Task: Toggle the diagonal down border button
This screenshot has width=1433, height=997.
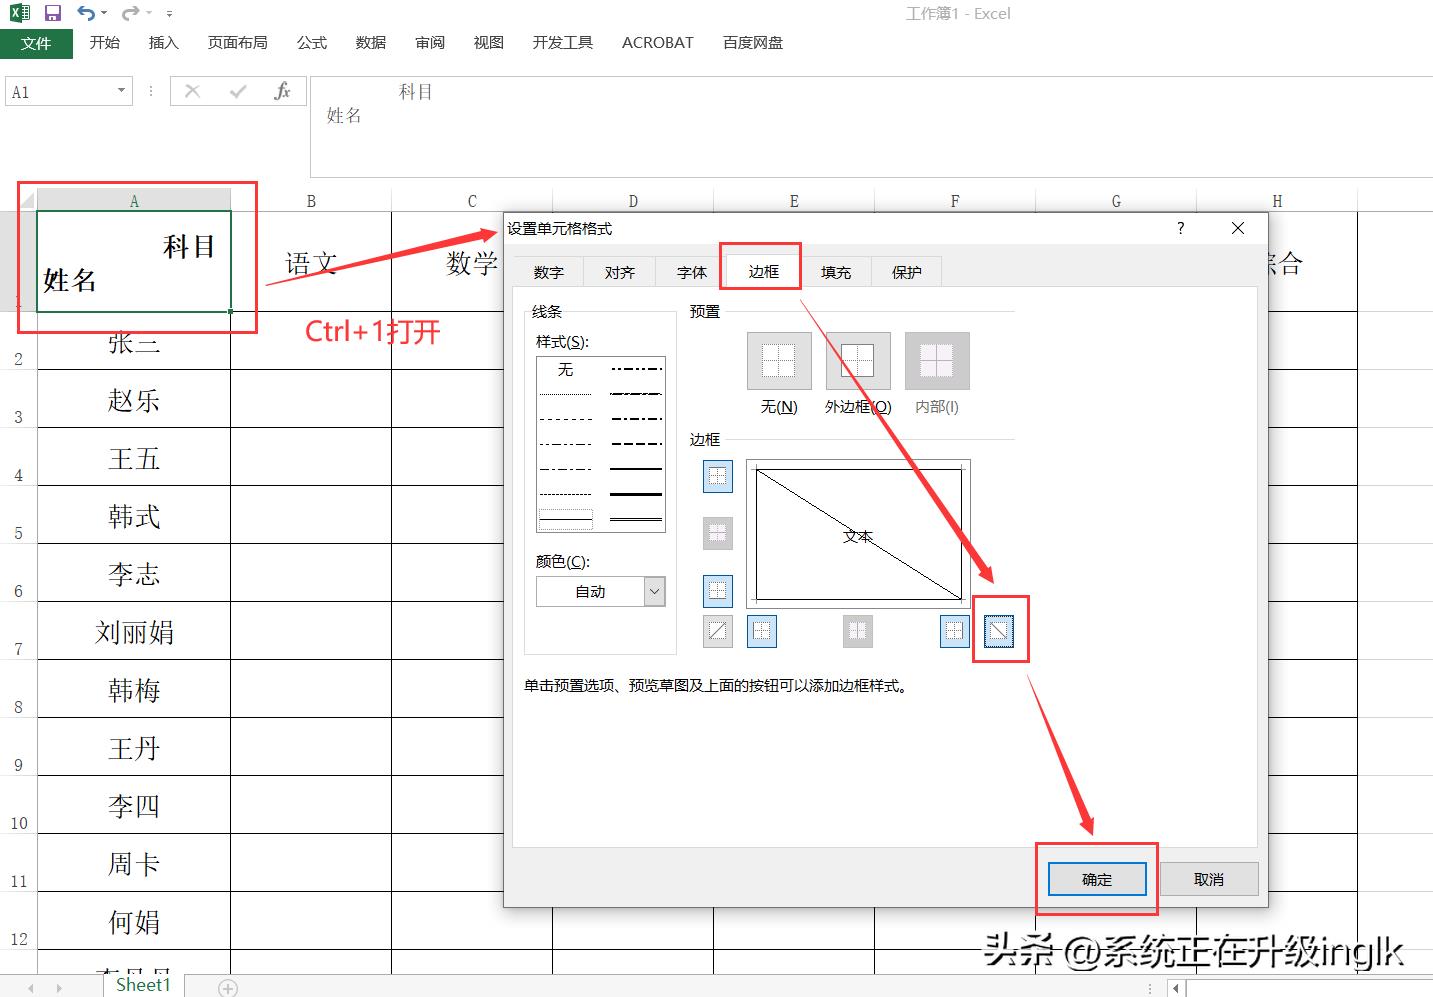Action: [x=999, y=631]
